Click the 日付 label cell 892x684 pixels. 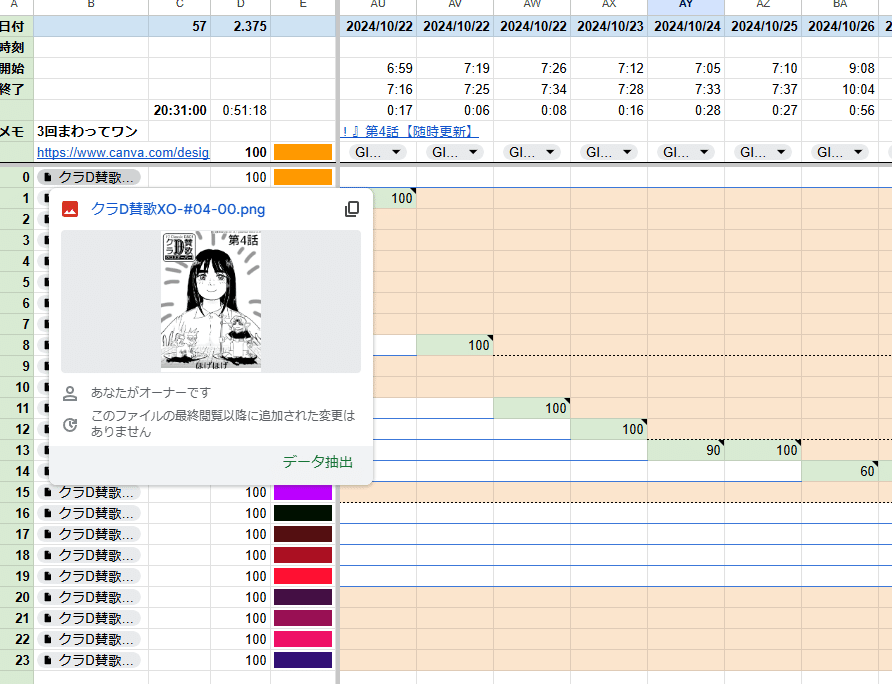[17, 26]
